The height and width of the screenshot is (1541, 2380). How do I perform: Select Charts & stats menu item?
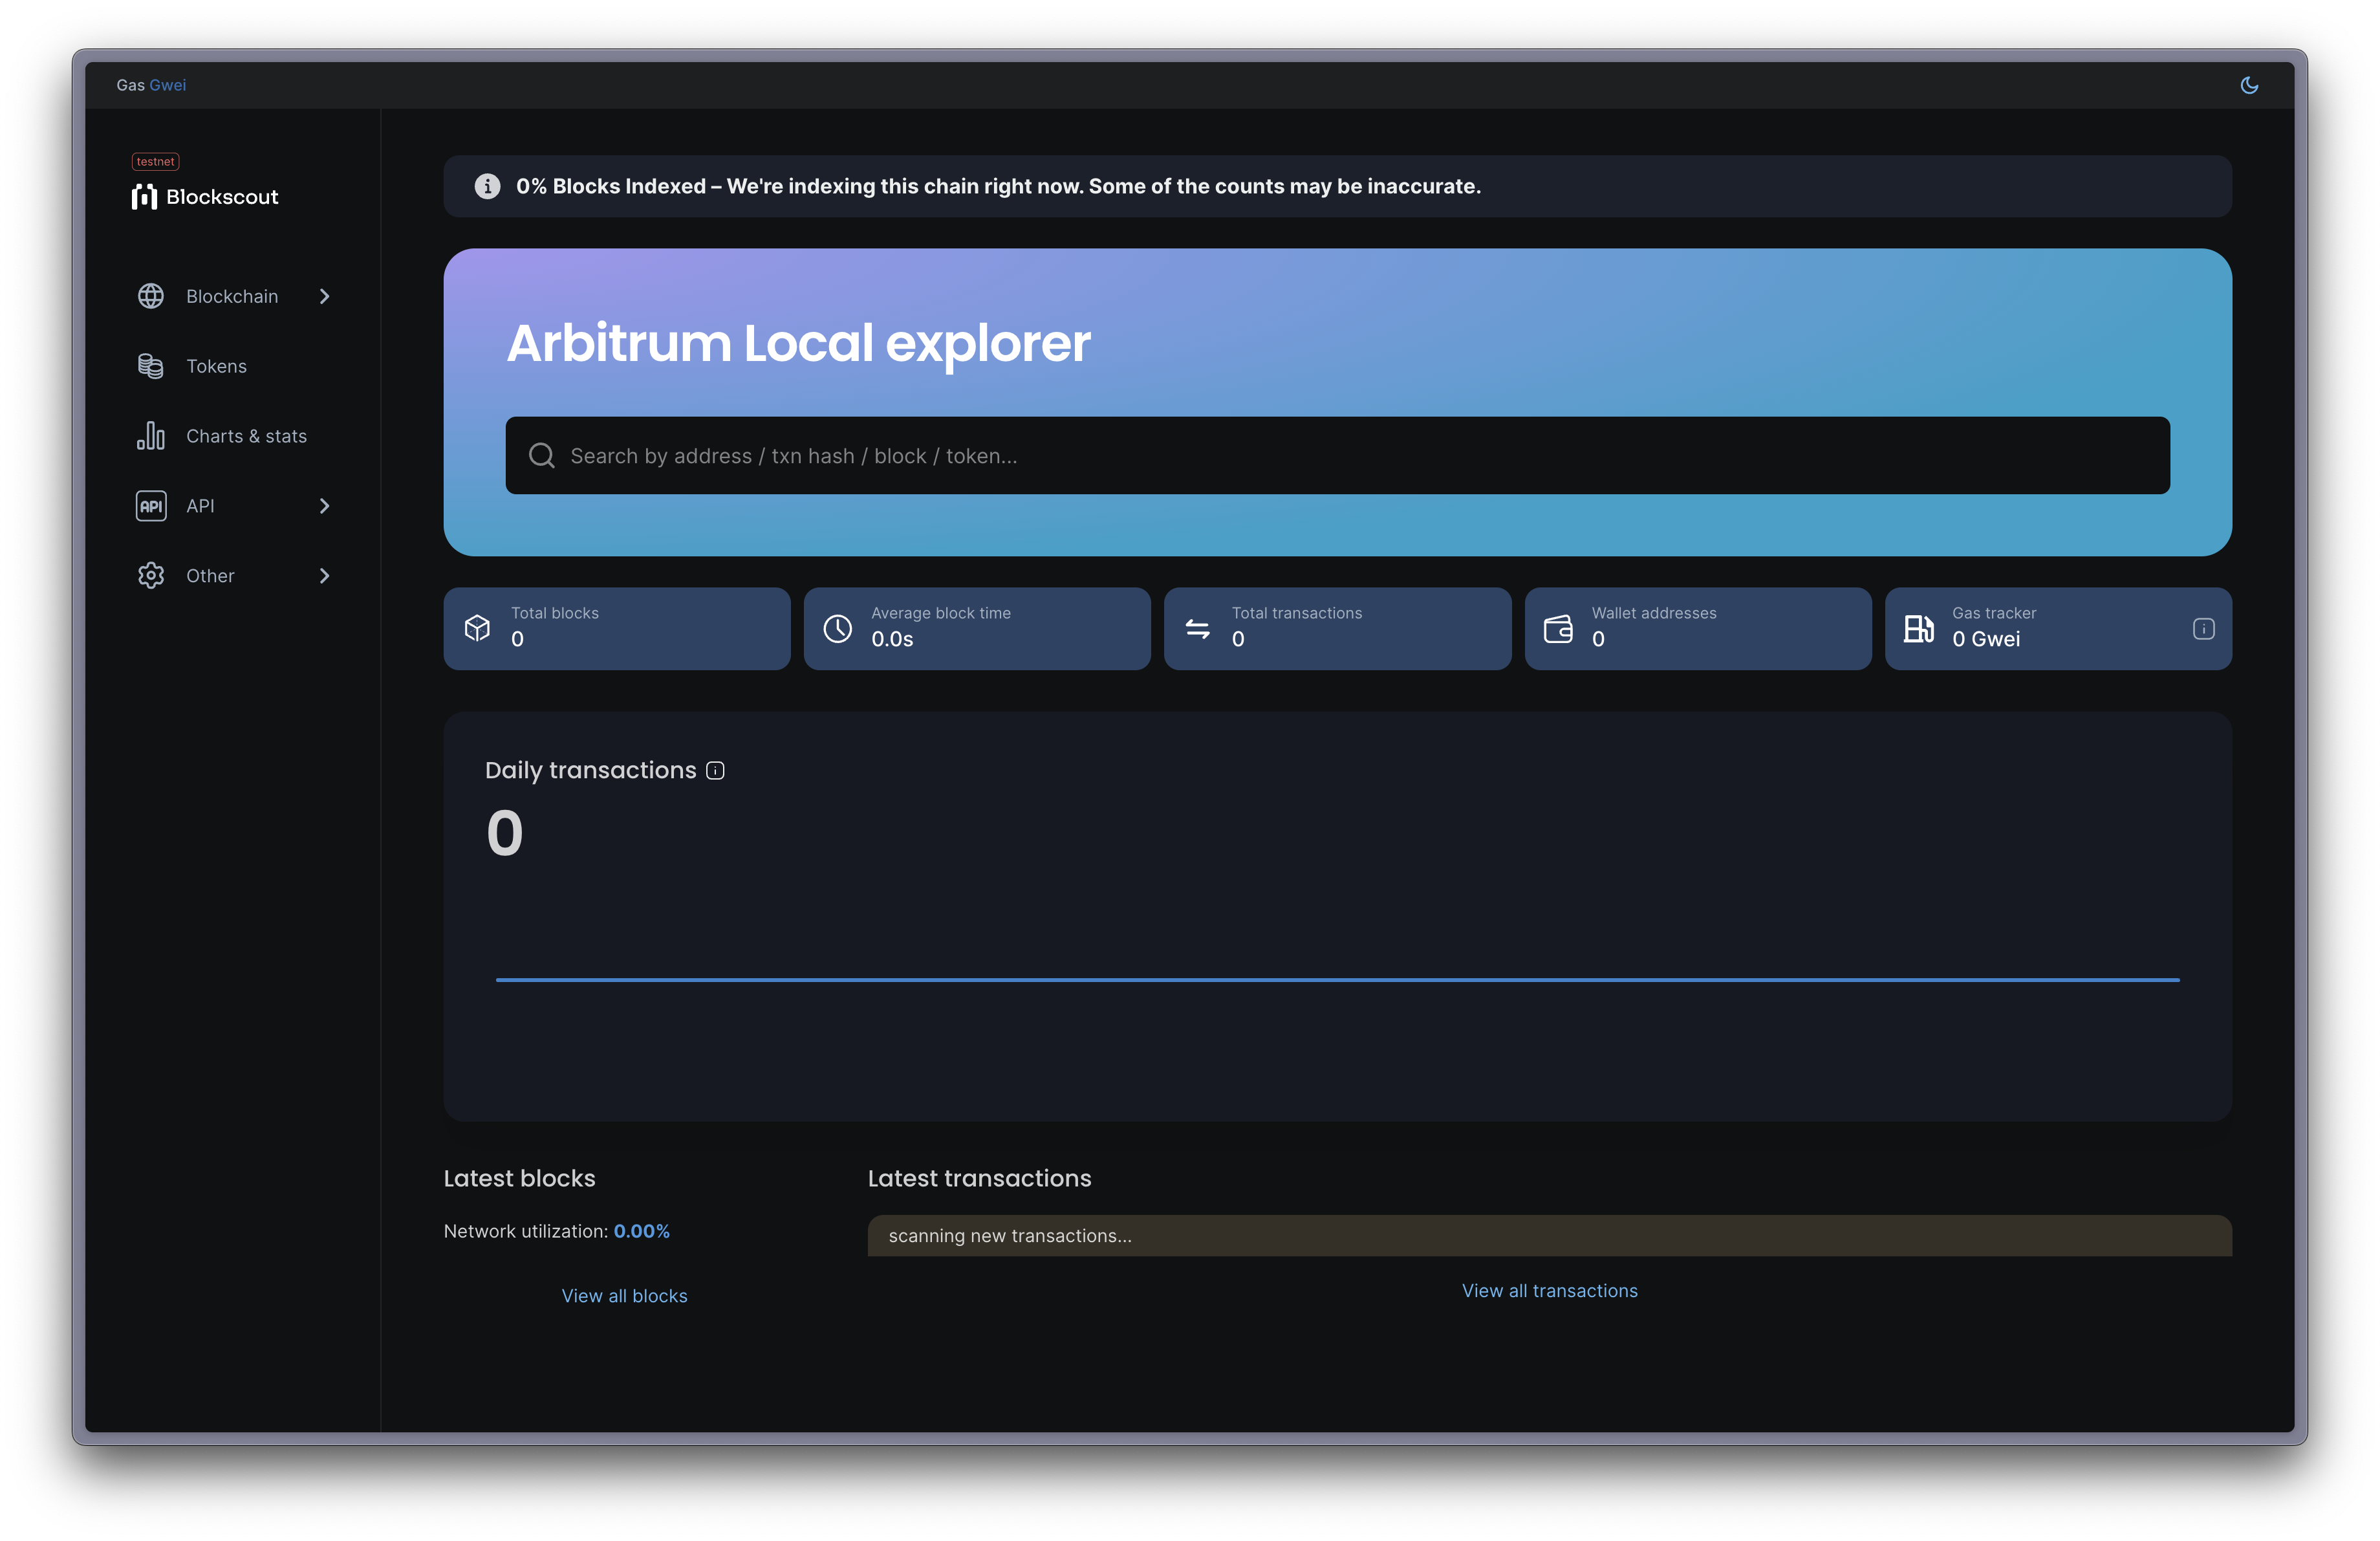coord(244,435)
